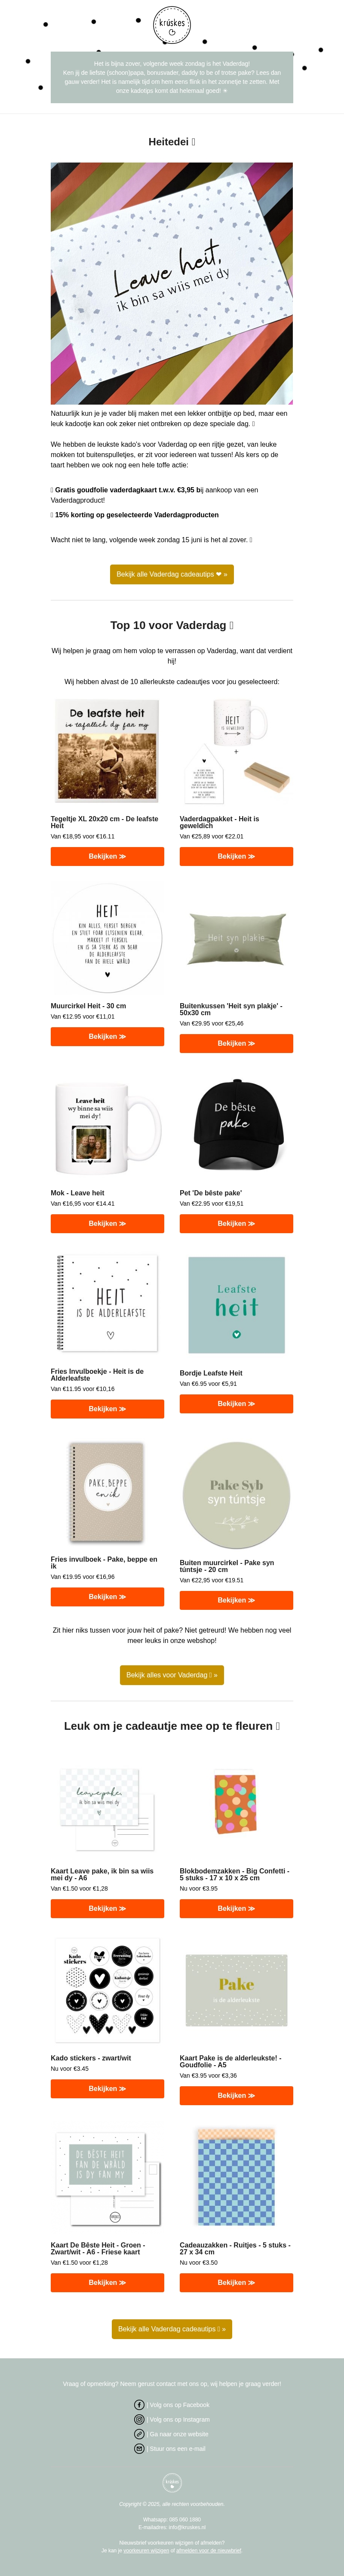Click Bekijken under Pet 'De bêste pake'
This screenshot has width=344, height=2576.
pos(236,1223)
